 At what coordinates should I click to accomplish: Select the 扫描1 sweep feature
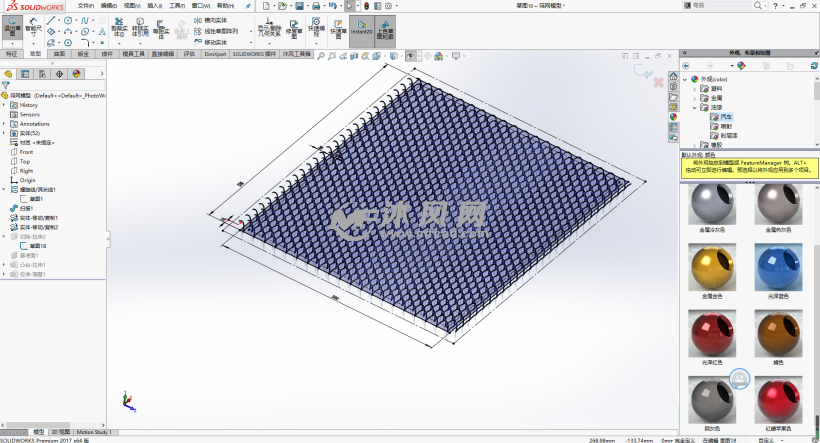click(x=26, y=208)
